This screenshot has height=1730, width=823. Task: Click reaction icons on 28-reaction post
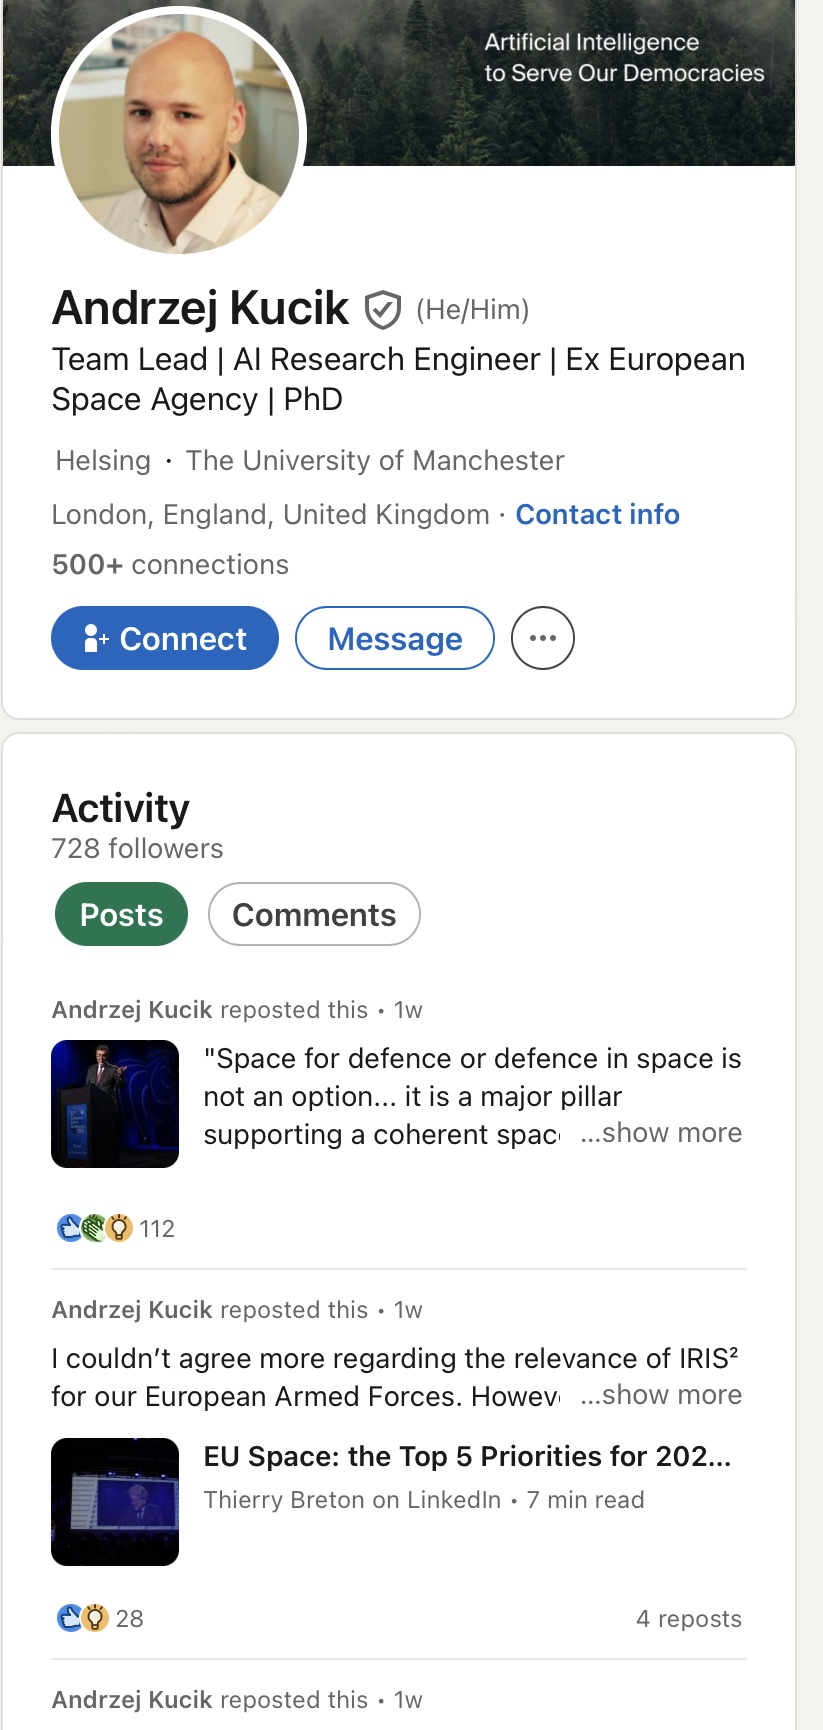82,1618
